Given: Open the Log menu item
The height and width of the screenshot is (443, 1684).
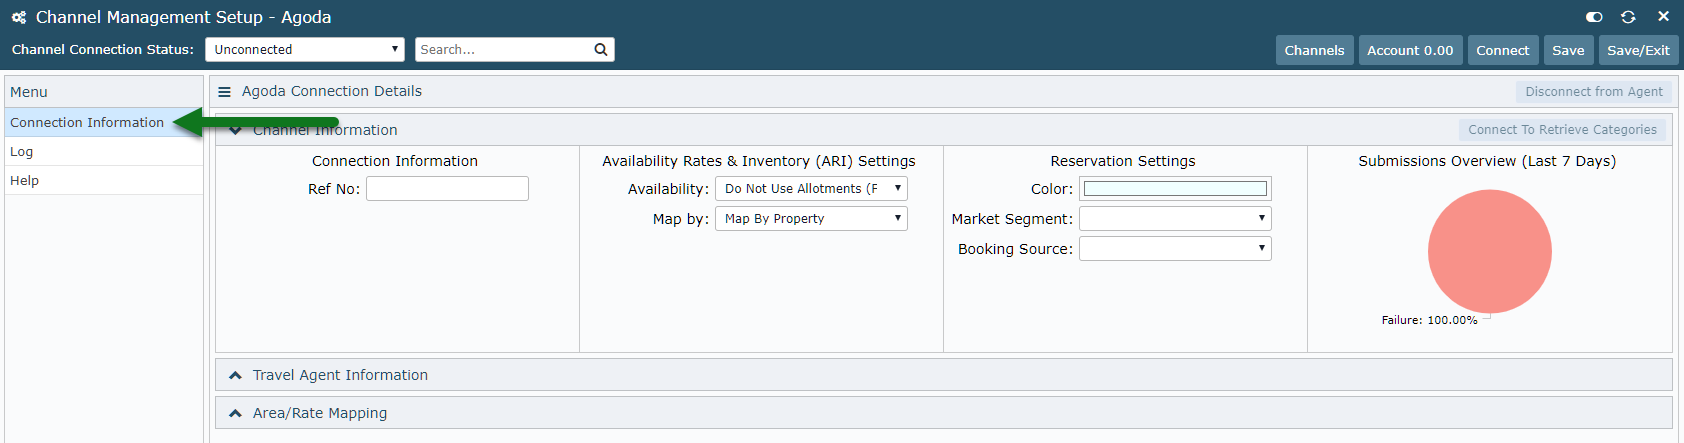Looking at the screenshot, I should pos(104,151).
